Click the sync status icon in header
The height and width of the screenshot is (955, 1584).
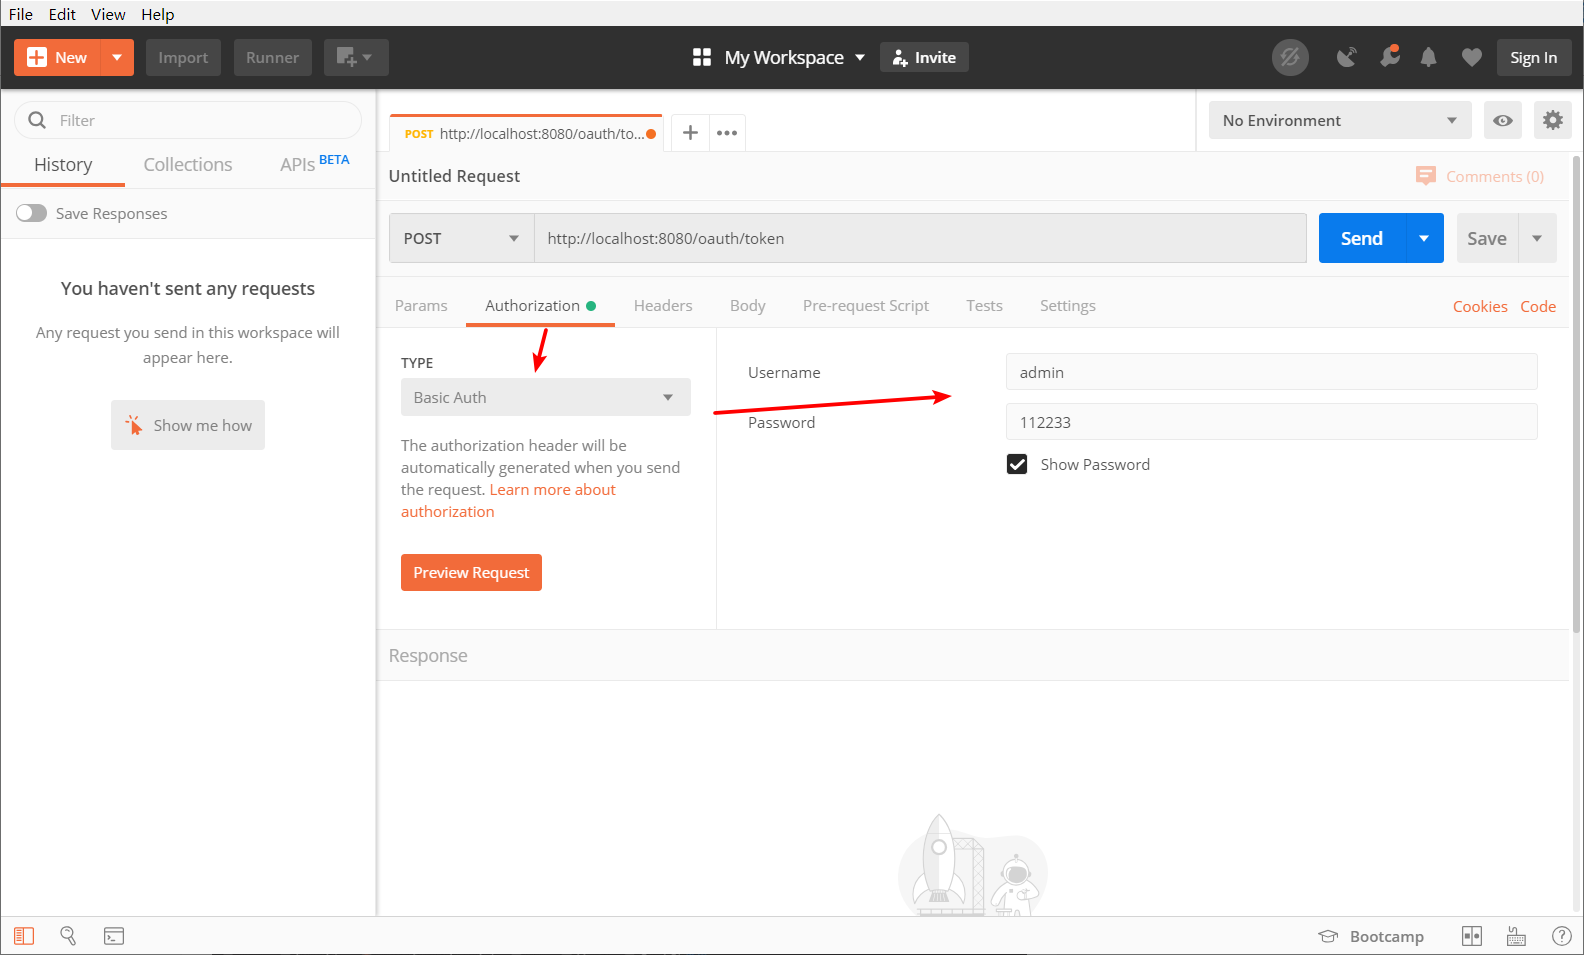tap(1290, 58)
